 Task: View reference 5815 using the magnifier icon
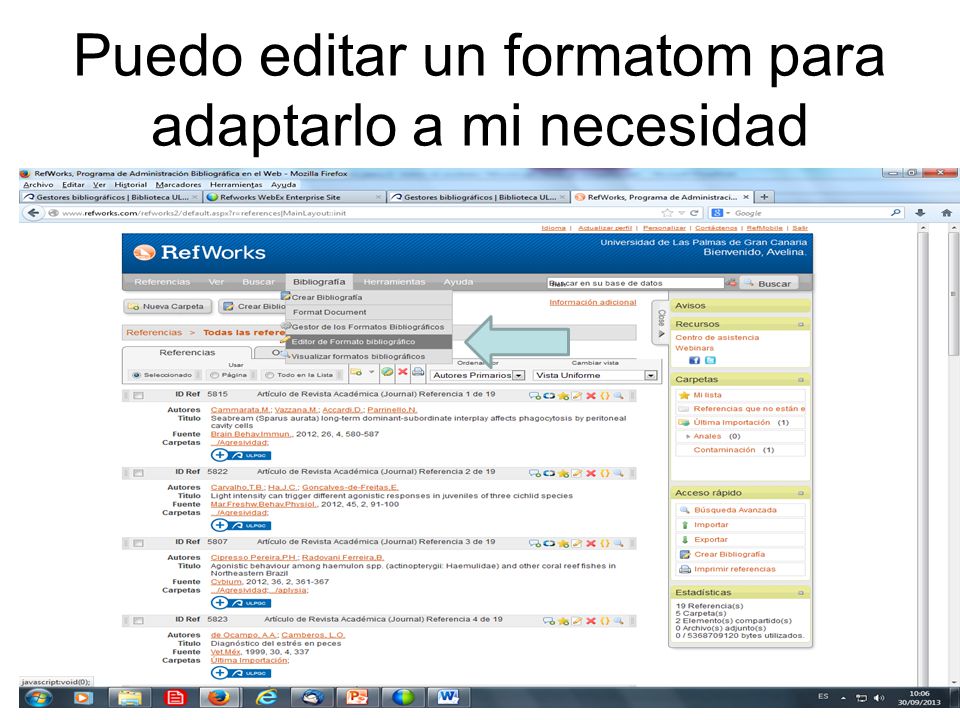point(618,396)
